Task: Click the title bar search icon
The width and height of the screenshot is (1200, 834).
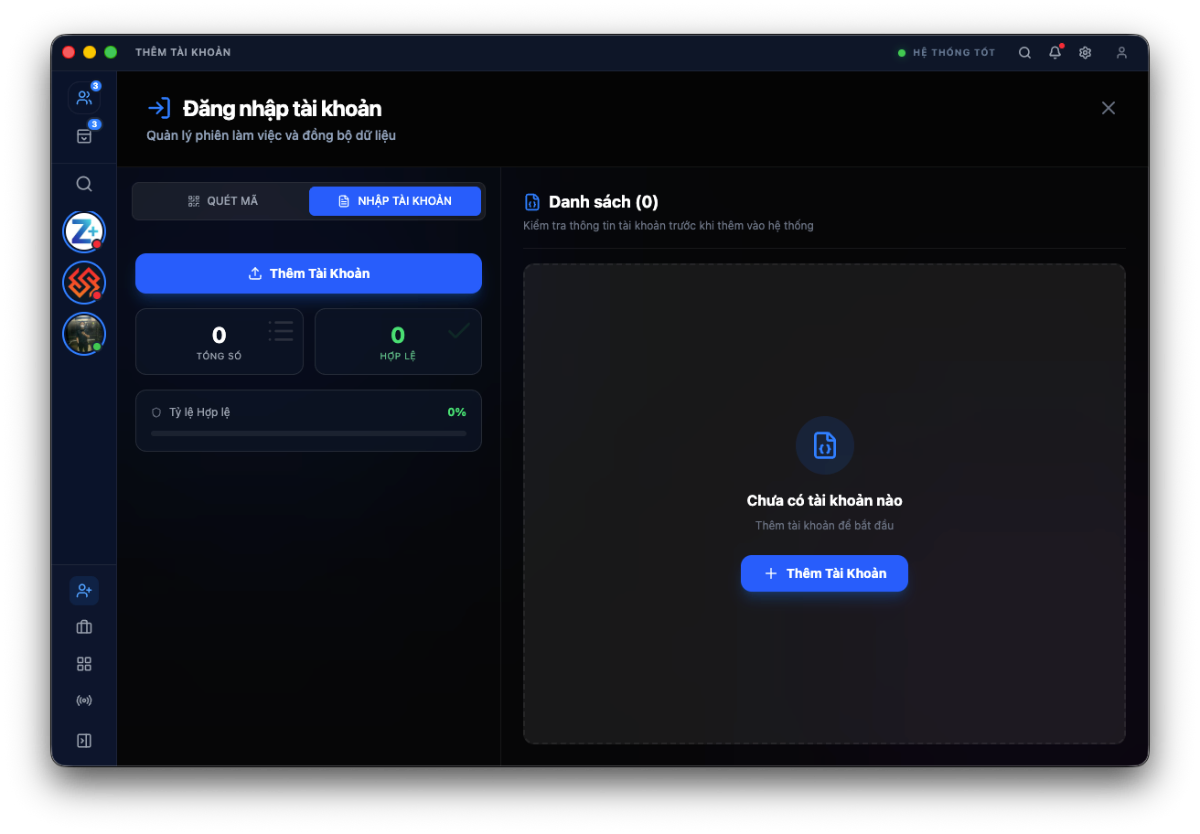Action: pos(1025,53)
